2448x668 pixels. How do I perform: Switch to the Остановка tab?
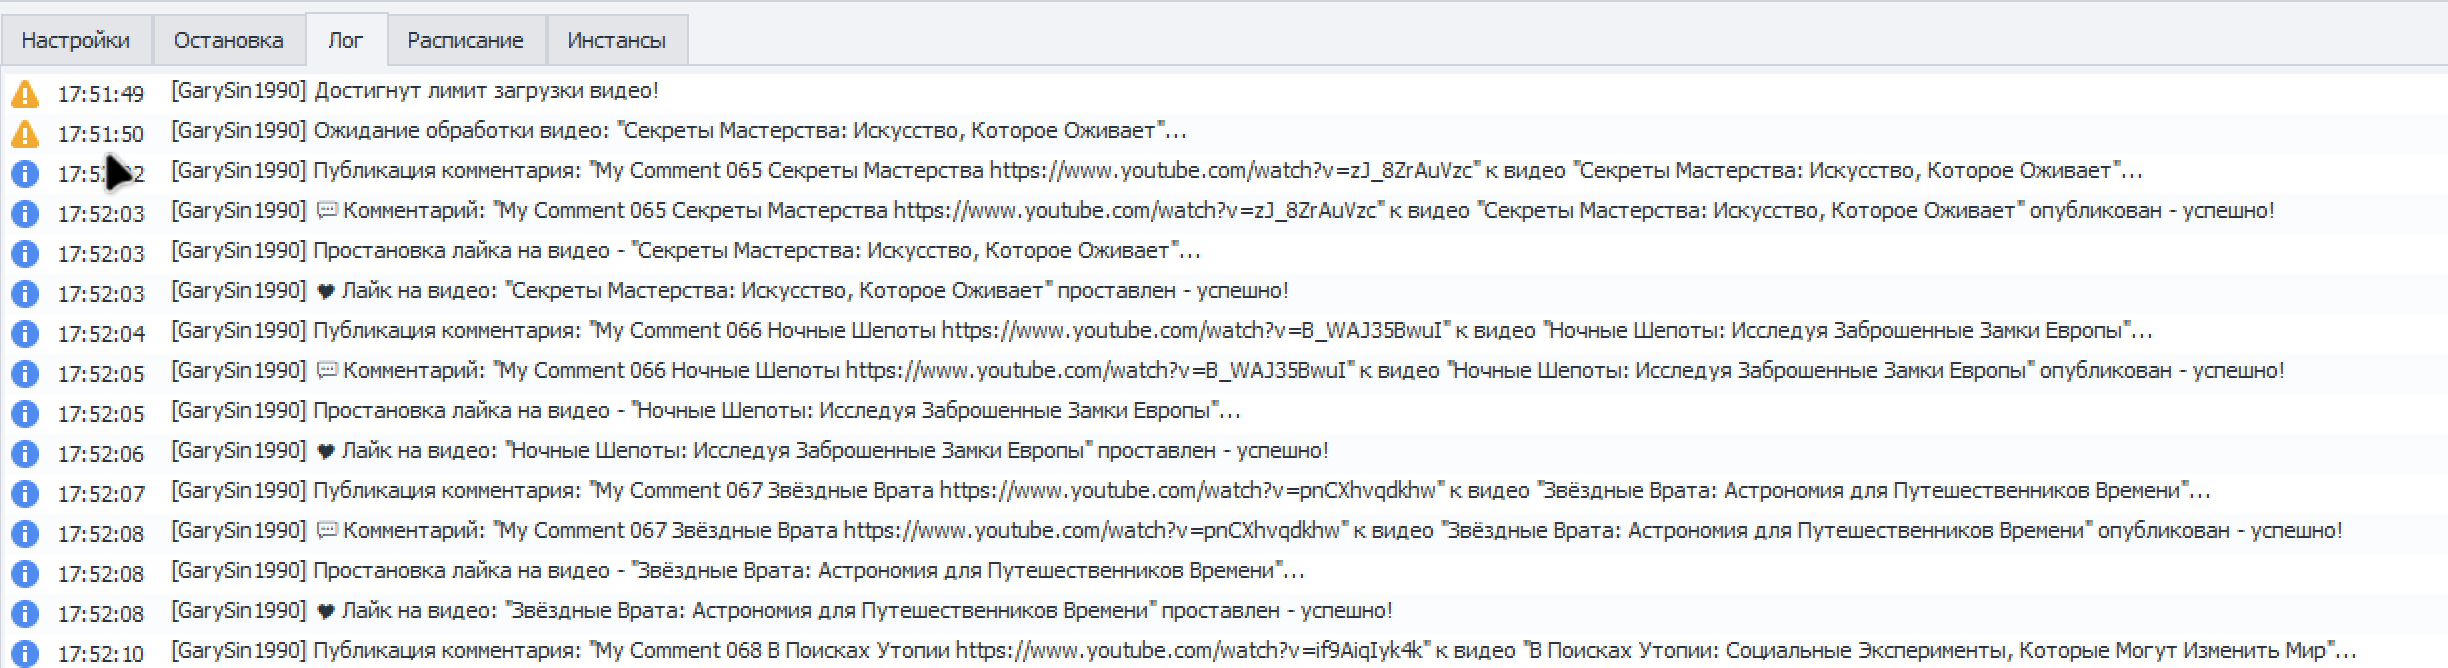tap(228, 40)
